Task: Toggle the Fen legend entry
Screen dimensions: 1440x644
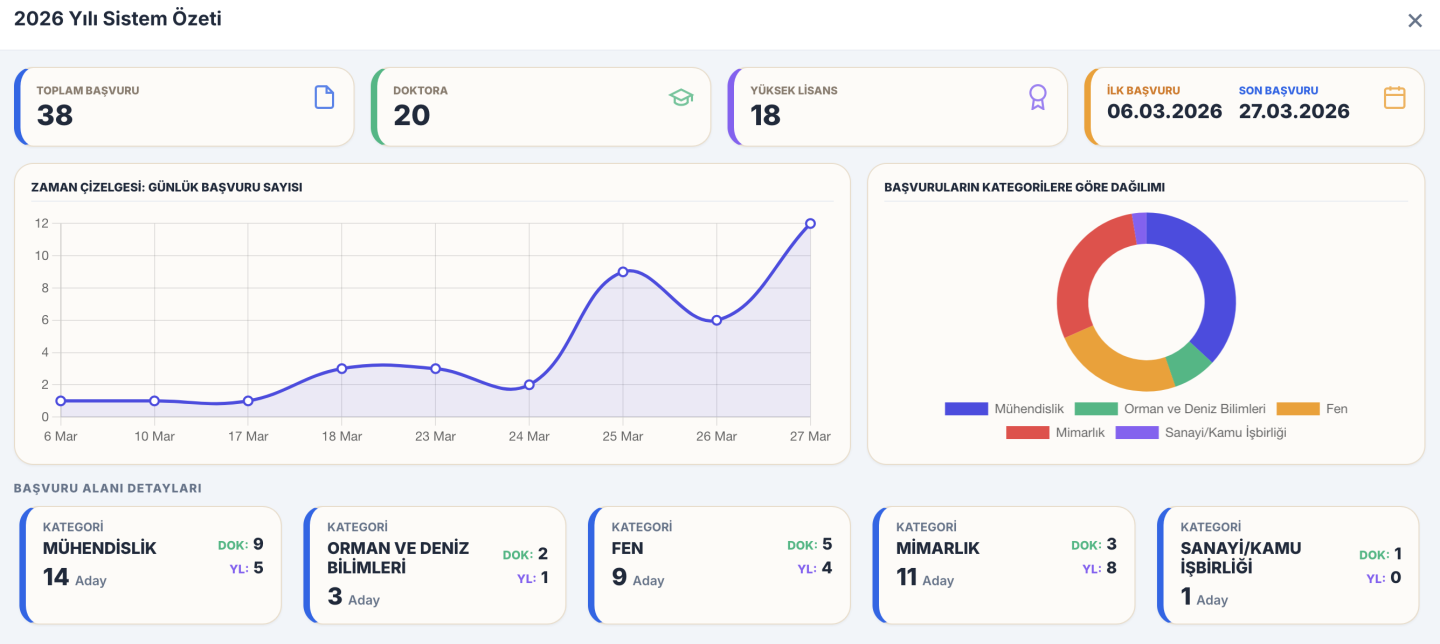Action: (1312, 409)
